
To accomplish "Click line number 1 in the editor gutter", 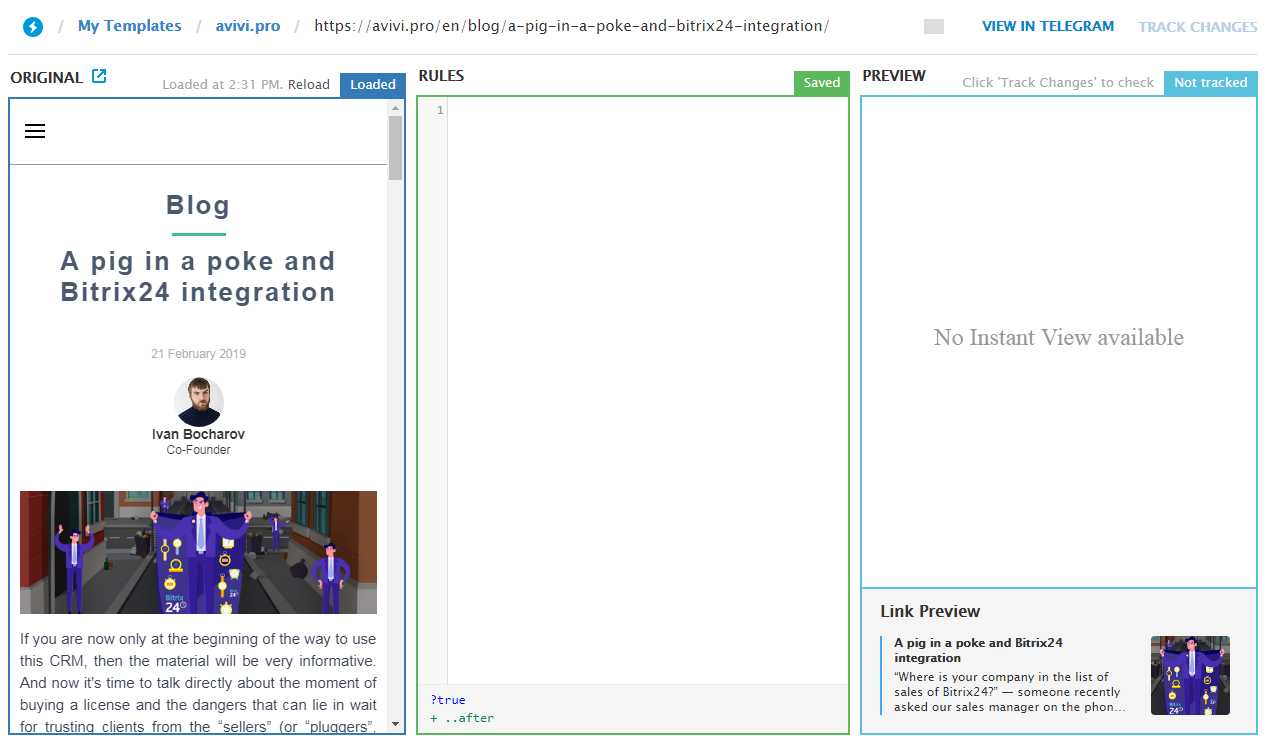I will (x=440, y=110).
